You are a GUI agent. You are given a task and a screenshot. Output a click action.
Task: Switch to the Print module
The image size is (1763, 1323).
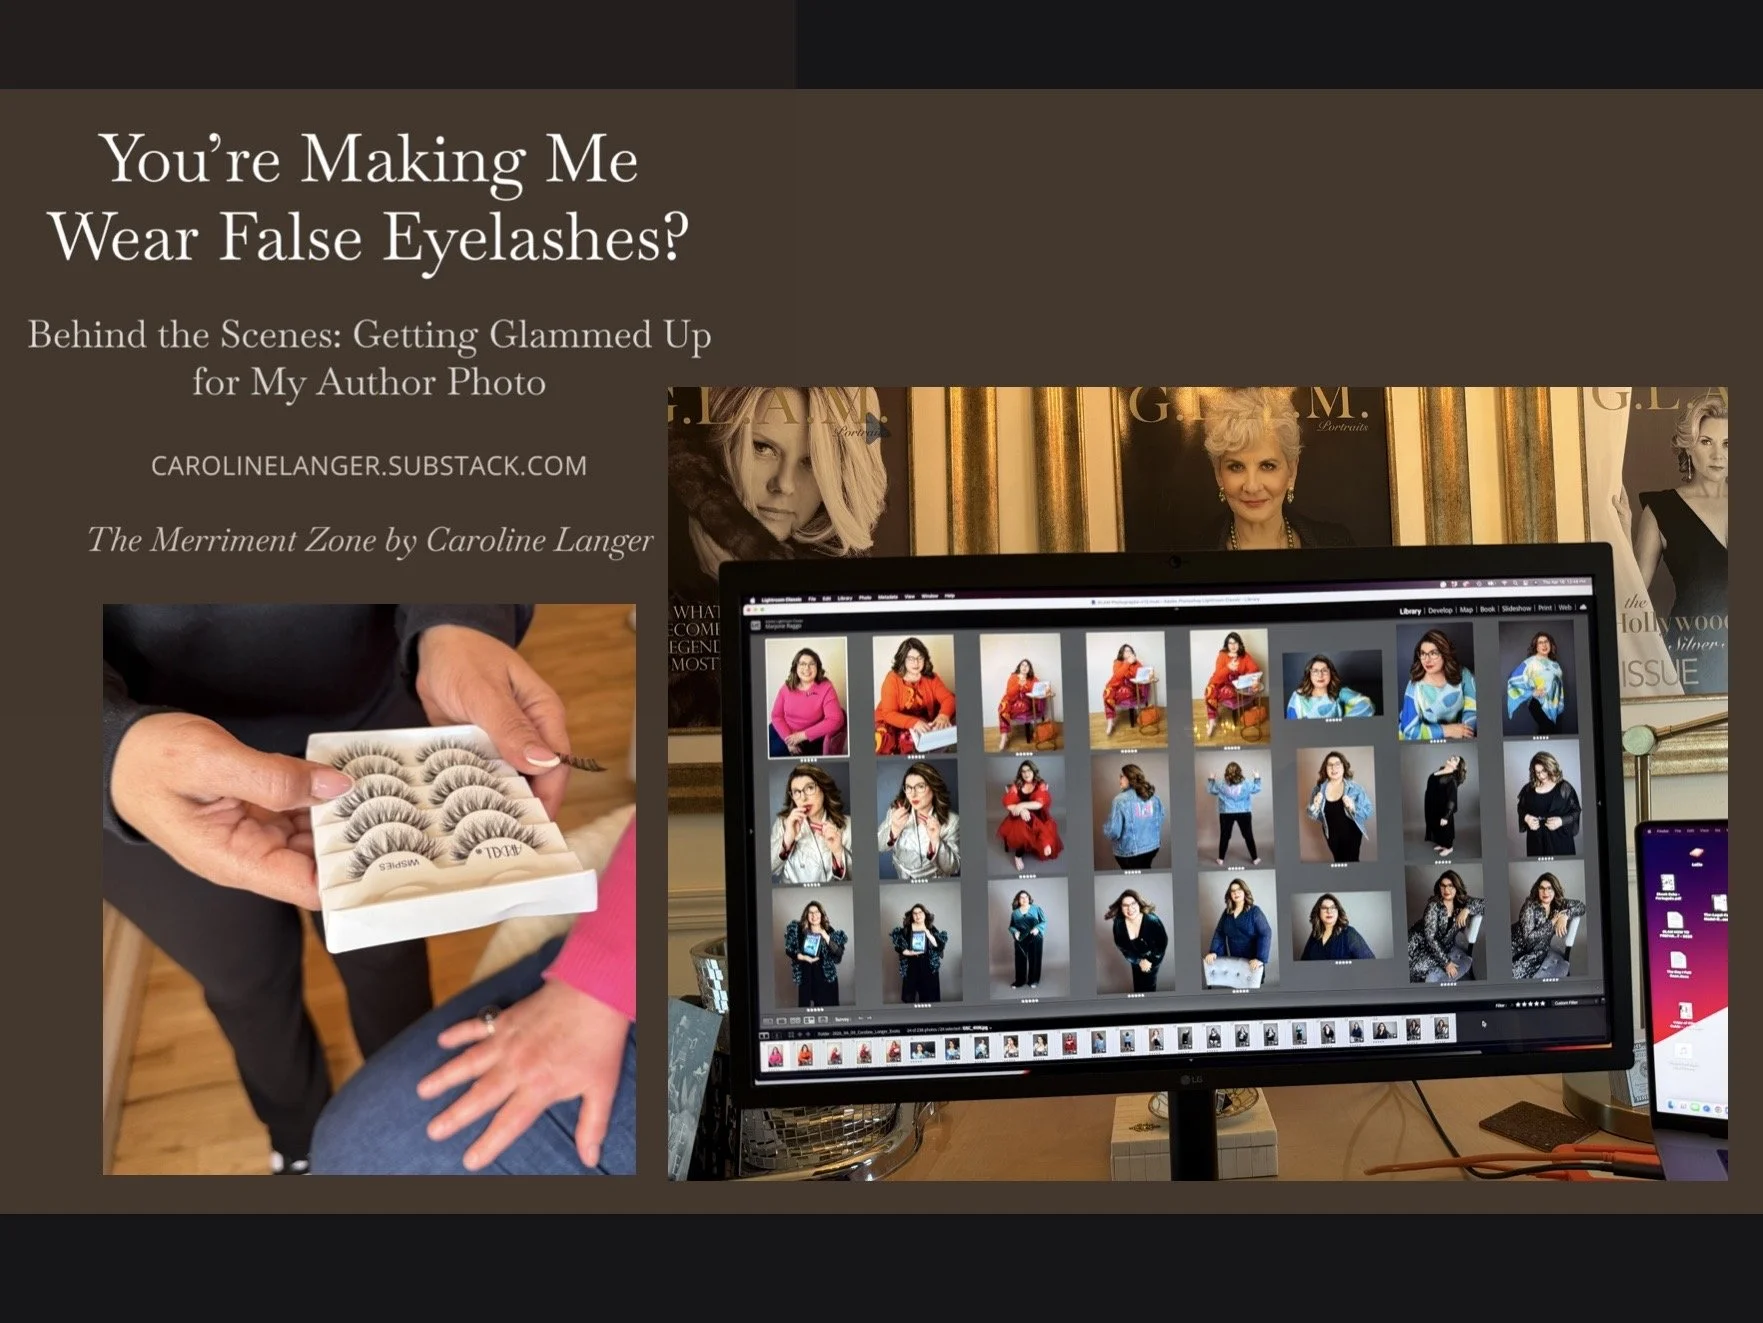(1545, 608)
